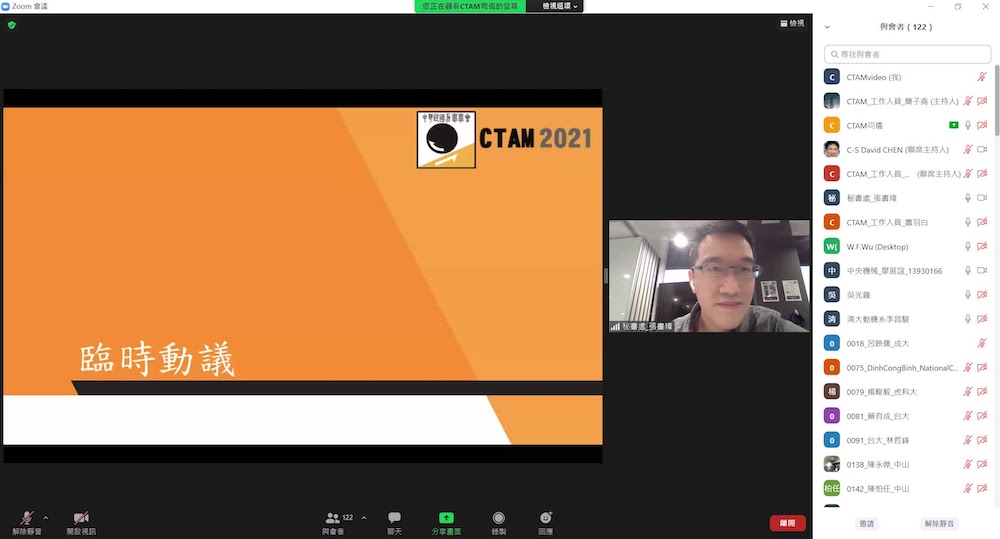This screenshot has width=1000, height=539.
Task: Select participant 0138_陳永傑_中山
Action: (906, 465)
